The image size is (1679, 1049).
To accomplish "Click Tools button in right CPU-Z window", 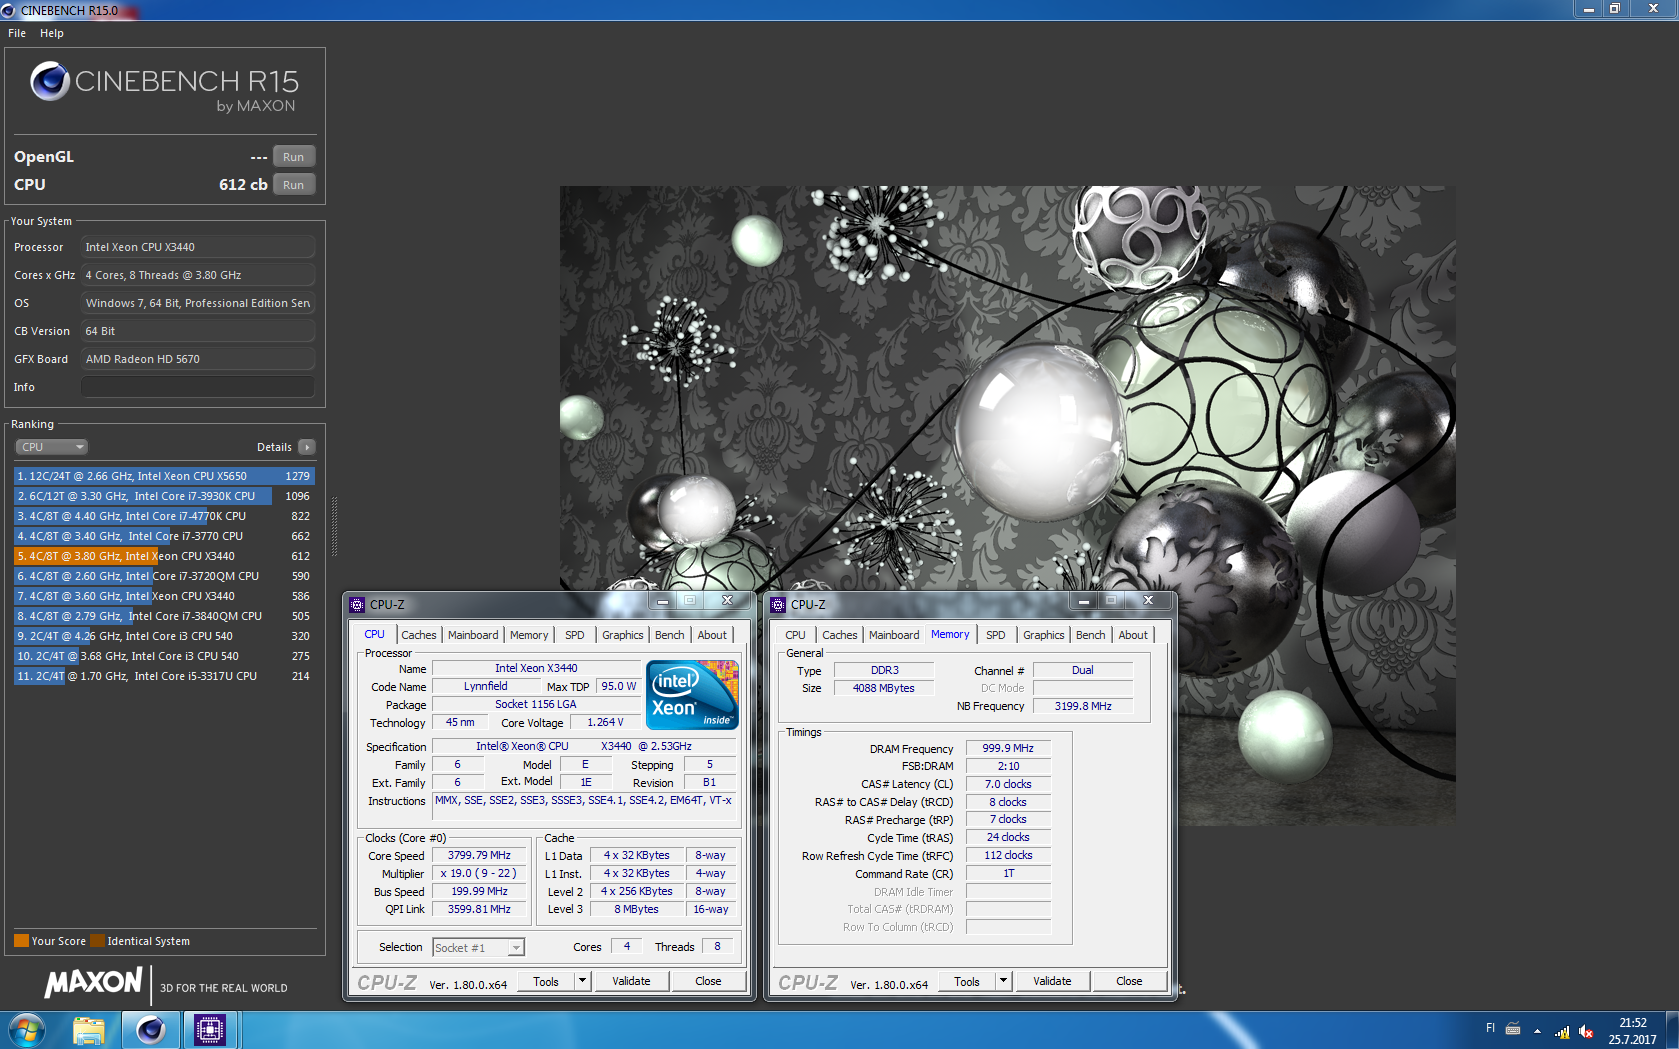I will (967, 982).
